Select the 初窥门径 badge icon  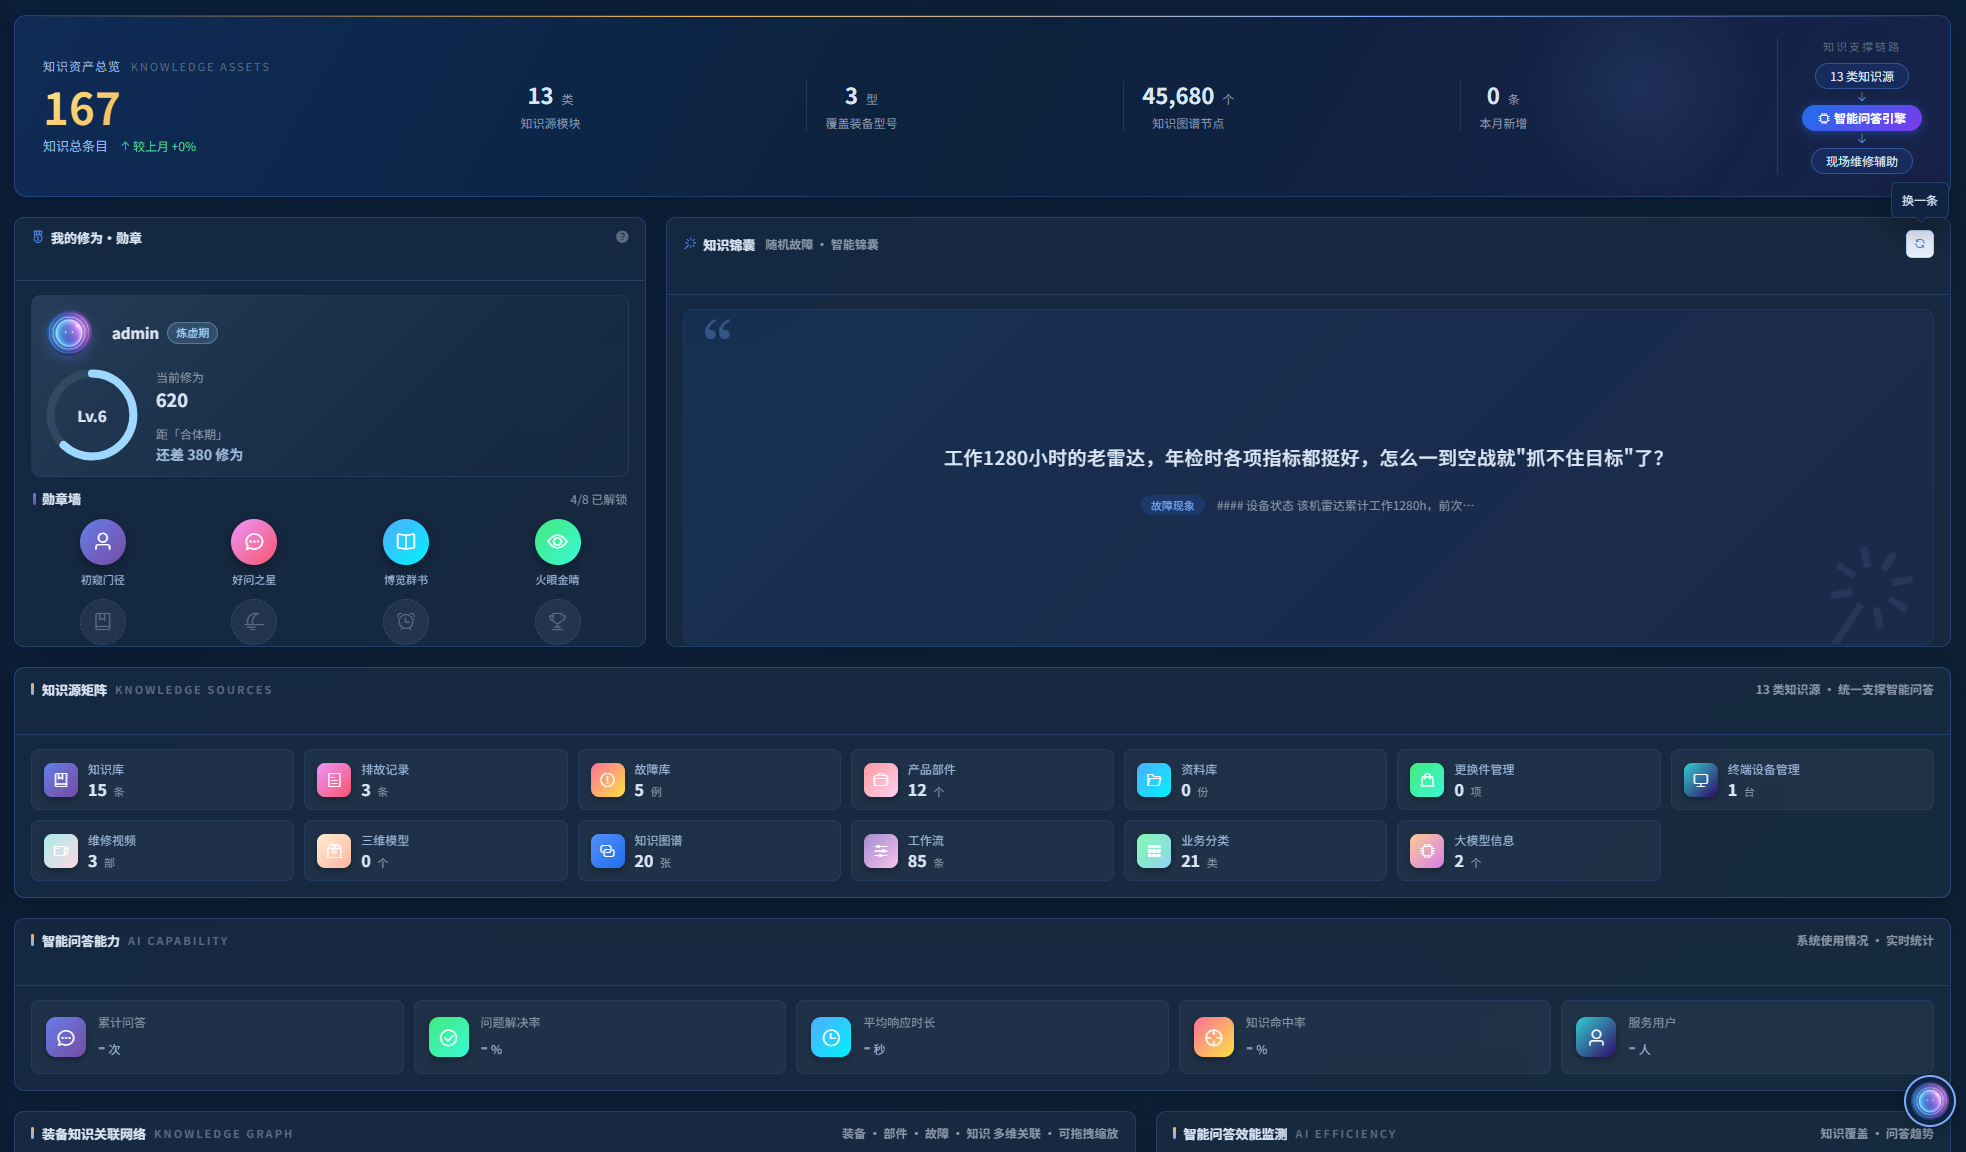tap(103, 542)
